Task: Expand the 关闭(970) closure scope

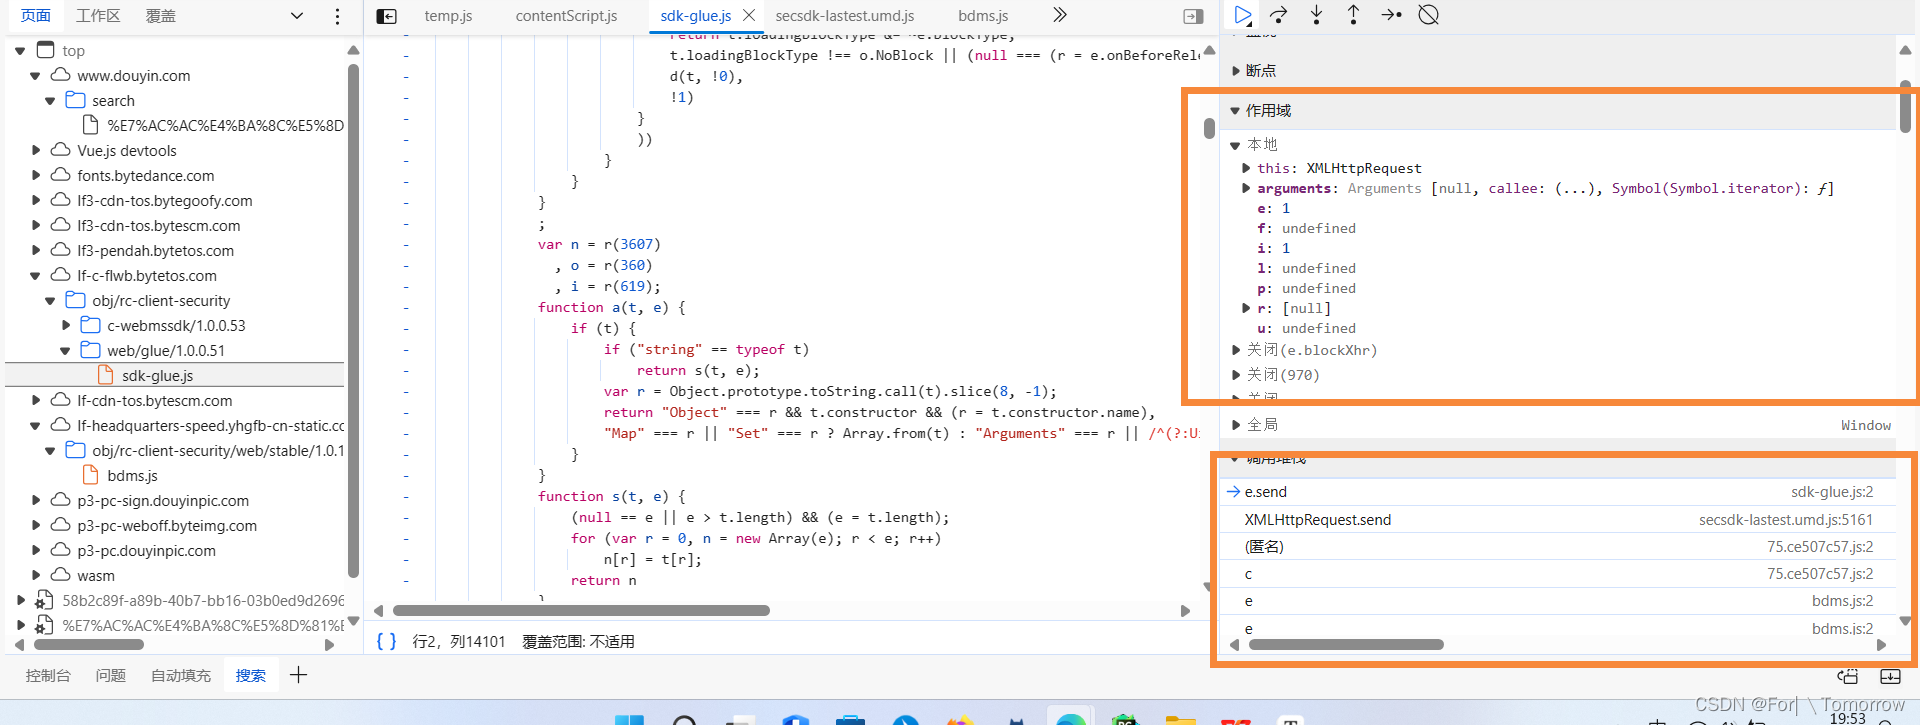Action: (x=1236, y=375)
